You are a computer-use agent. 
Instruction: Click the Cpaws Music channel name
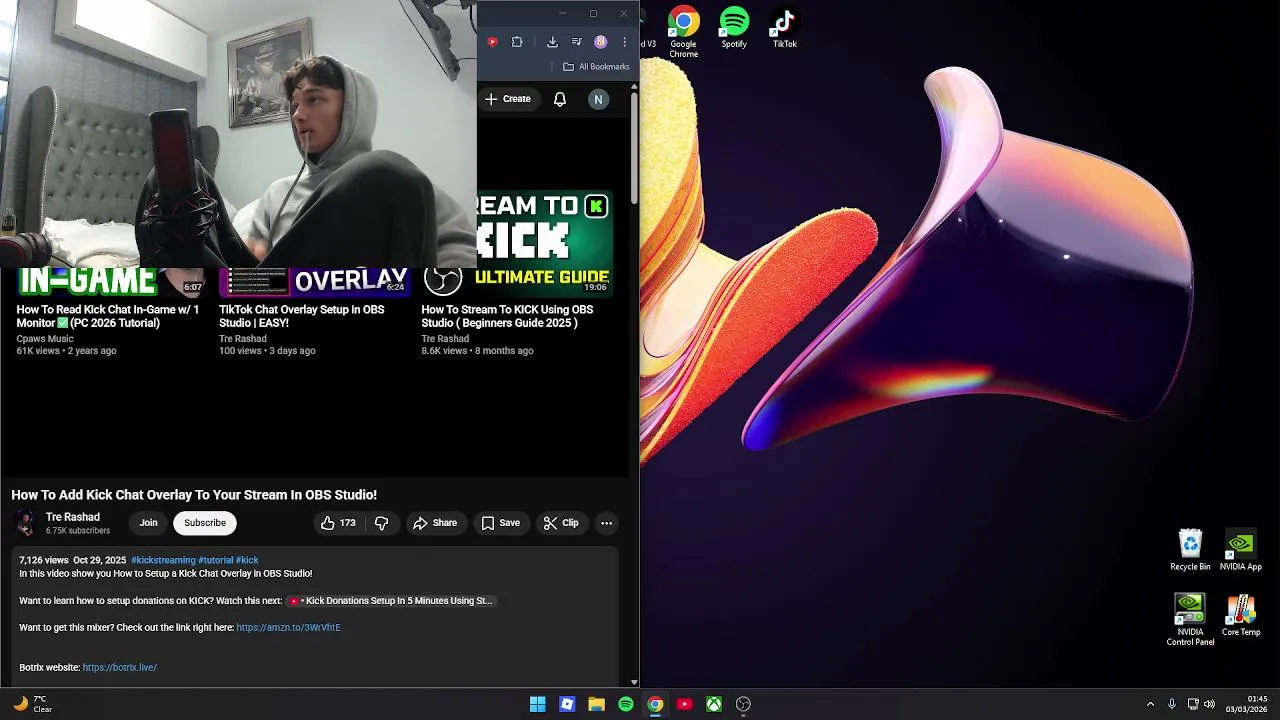(x=45, y=339)
